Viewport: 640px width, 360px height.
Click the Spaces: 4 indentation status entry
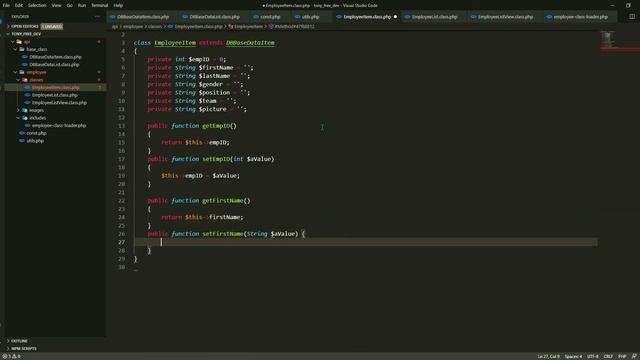pos(573,357)
